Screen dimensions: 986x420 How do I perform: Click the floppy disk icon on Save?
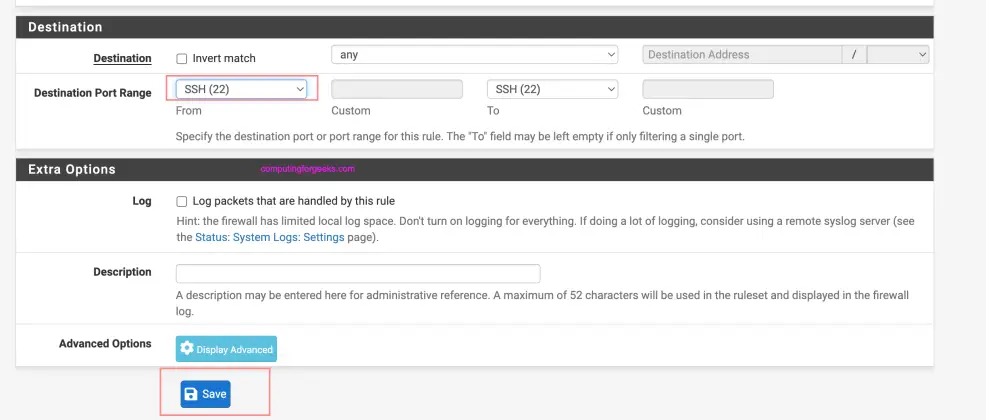coord(190,394)
